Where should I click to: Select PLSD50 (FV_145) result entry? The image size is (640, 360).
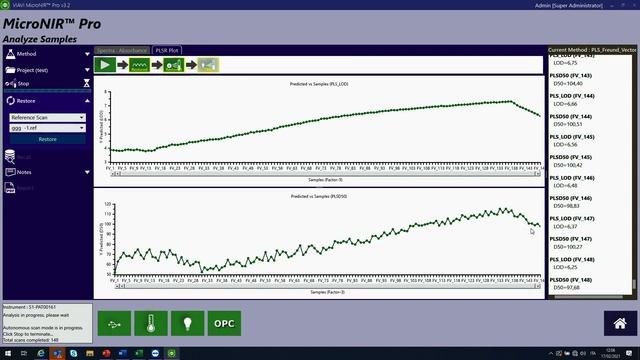click(571, 157)
